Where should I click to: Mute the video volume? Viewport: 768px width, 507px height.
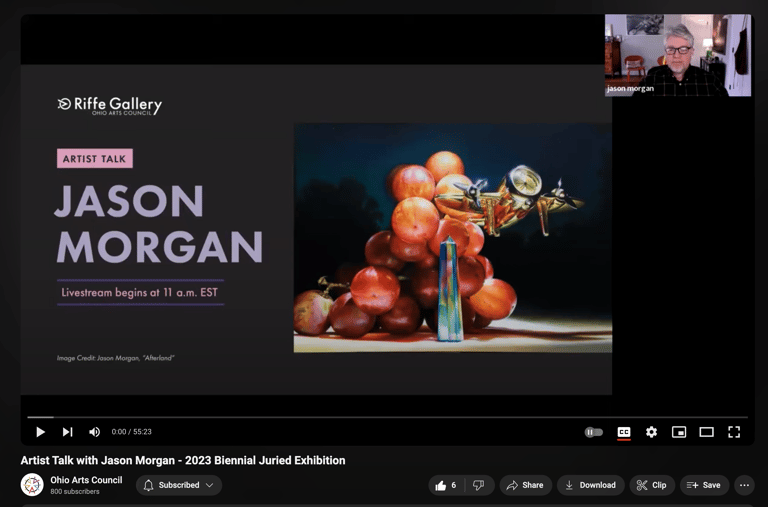click(94, 432)
